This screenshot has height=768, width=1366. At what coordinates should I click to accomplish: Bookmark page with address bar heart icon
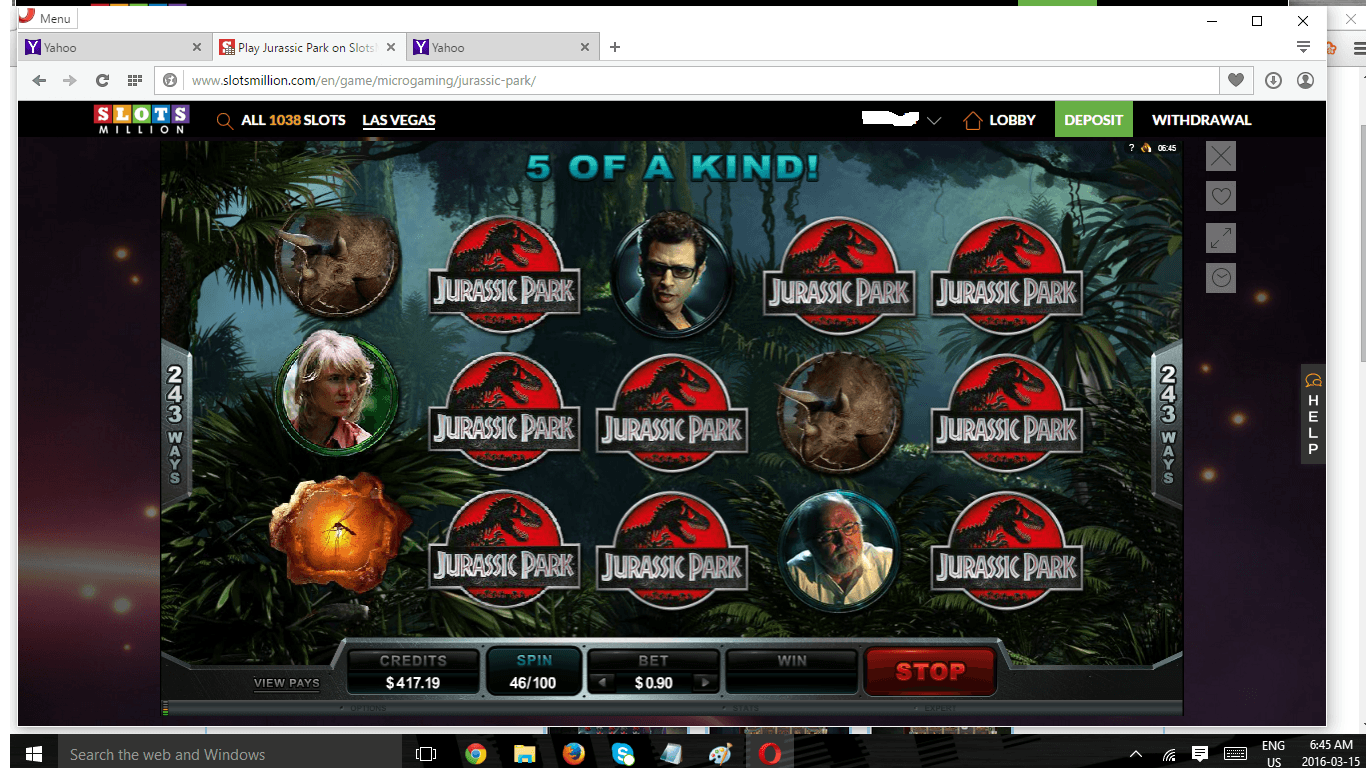coord(1236,80)
